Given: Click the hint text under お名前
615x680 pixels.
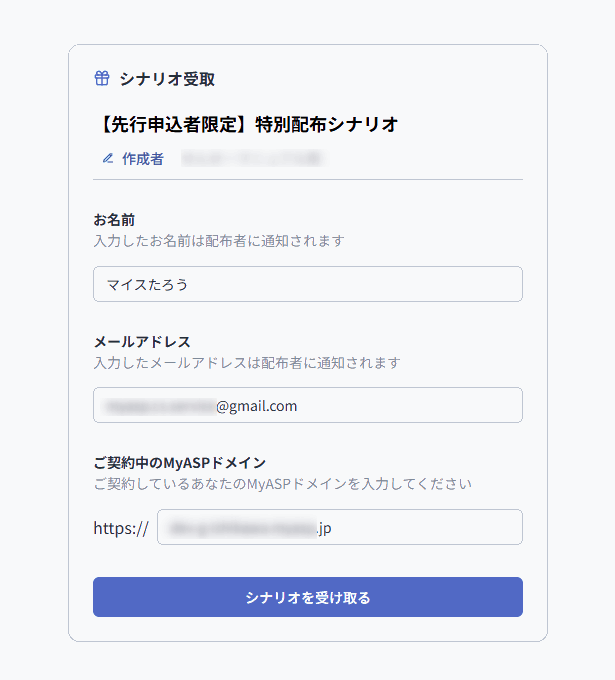Looking at the screenshot, I should tap(218, 241).
